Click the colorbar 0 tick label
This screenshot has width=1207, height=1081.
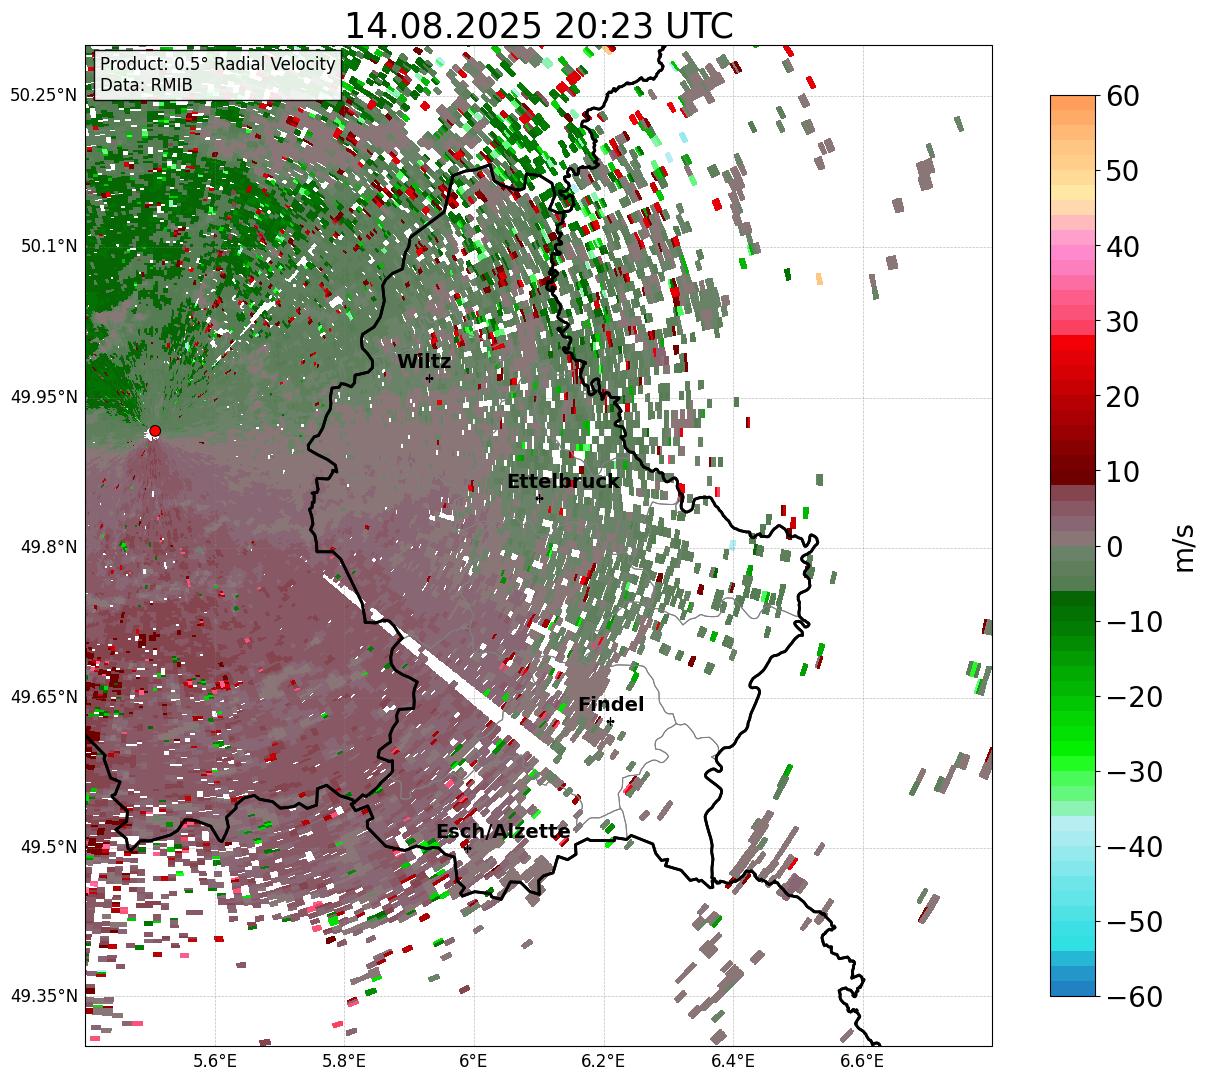pyautogui.click(x=1114, y=546)
